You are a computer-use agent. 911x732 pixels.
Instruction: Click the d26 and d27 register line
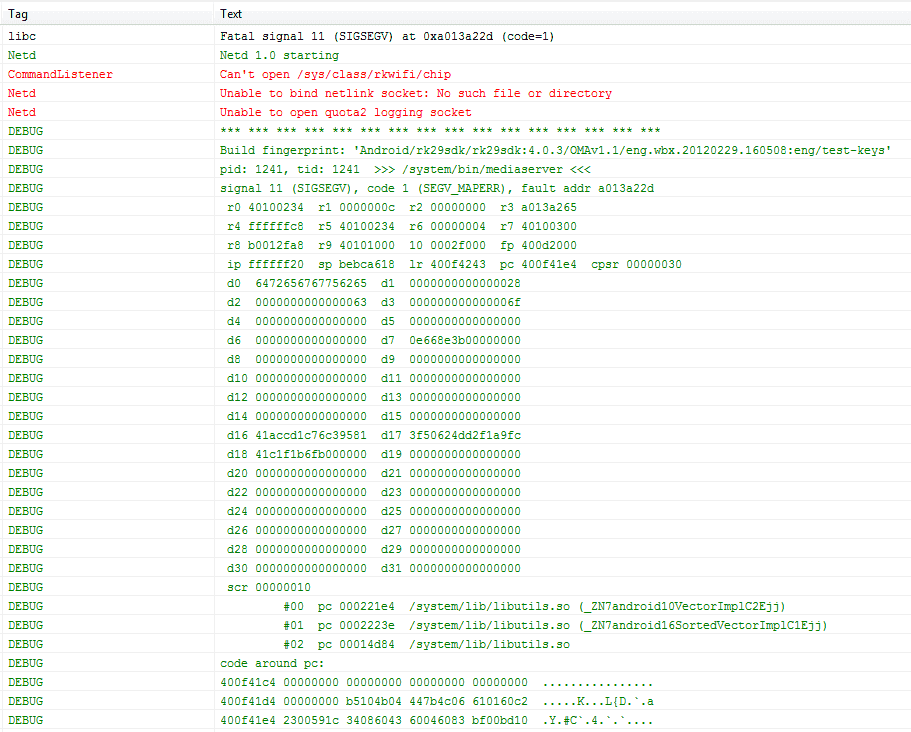(456, 530)
